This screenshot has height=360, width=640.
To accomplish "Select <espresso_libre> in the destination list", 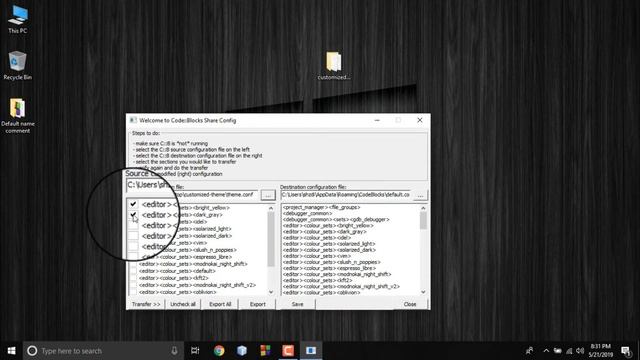I will click(x=329, y=268).
